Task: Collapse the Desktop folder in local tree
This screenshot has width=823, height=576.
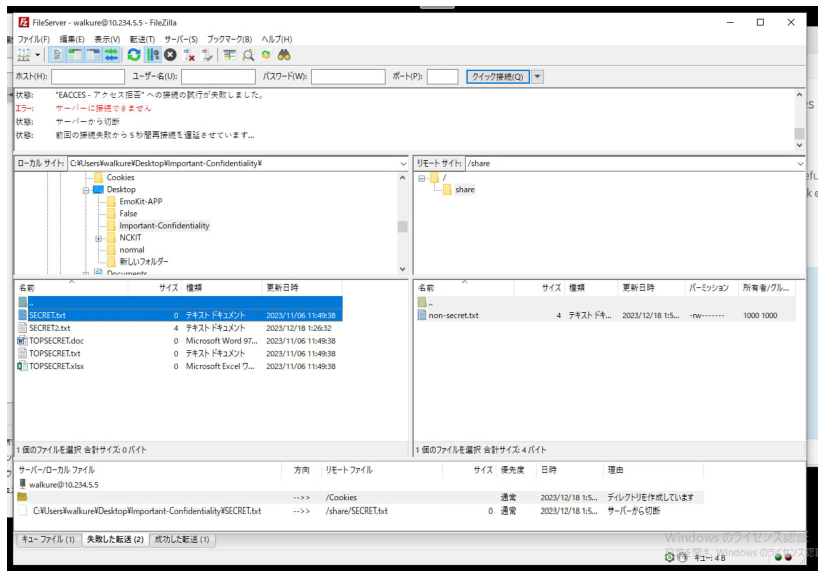Action: 87,189
